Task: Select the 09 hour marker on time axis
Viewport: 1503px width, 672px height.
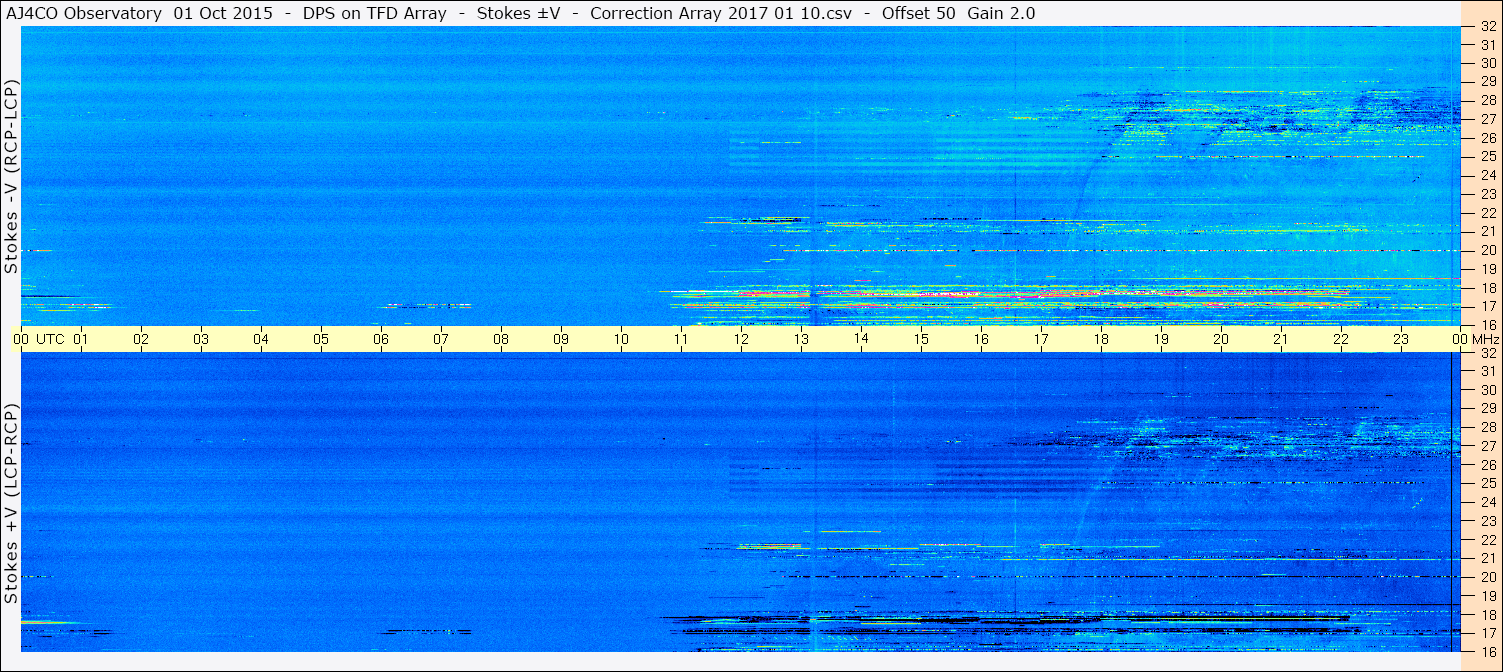Action: [x=561, y=339]
